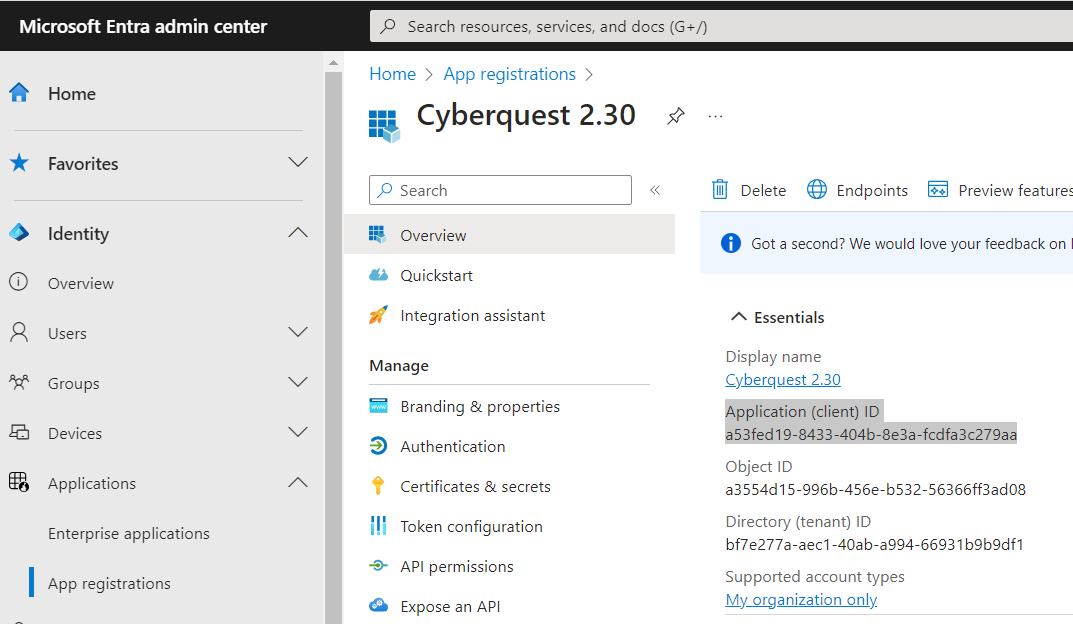
Task: Click the Devices icon in sidebar
Action: 19,432
